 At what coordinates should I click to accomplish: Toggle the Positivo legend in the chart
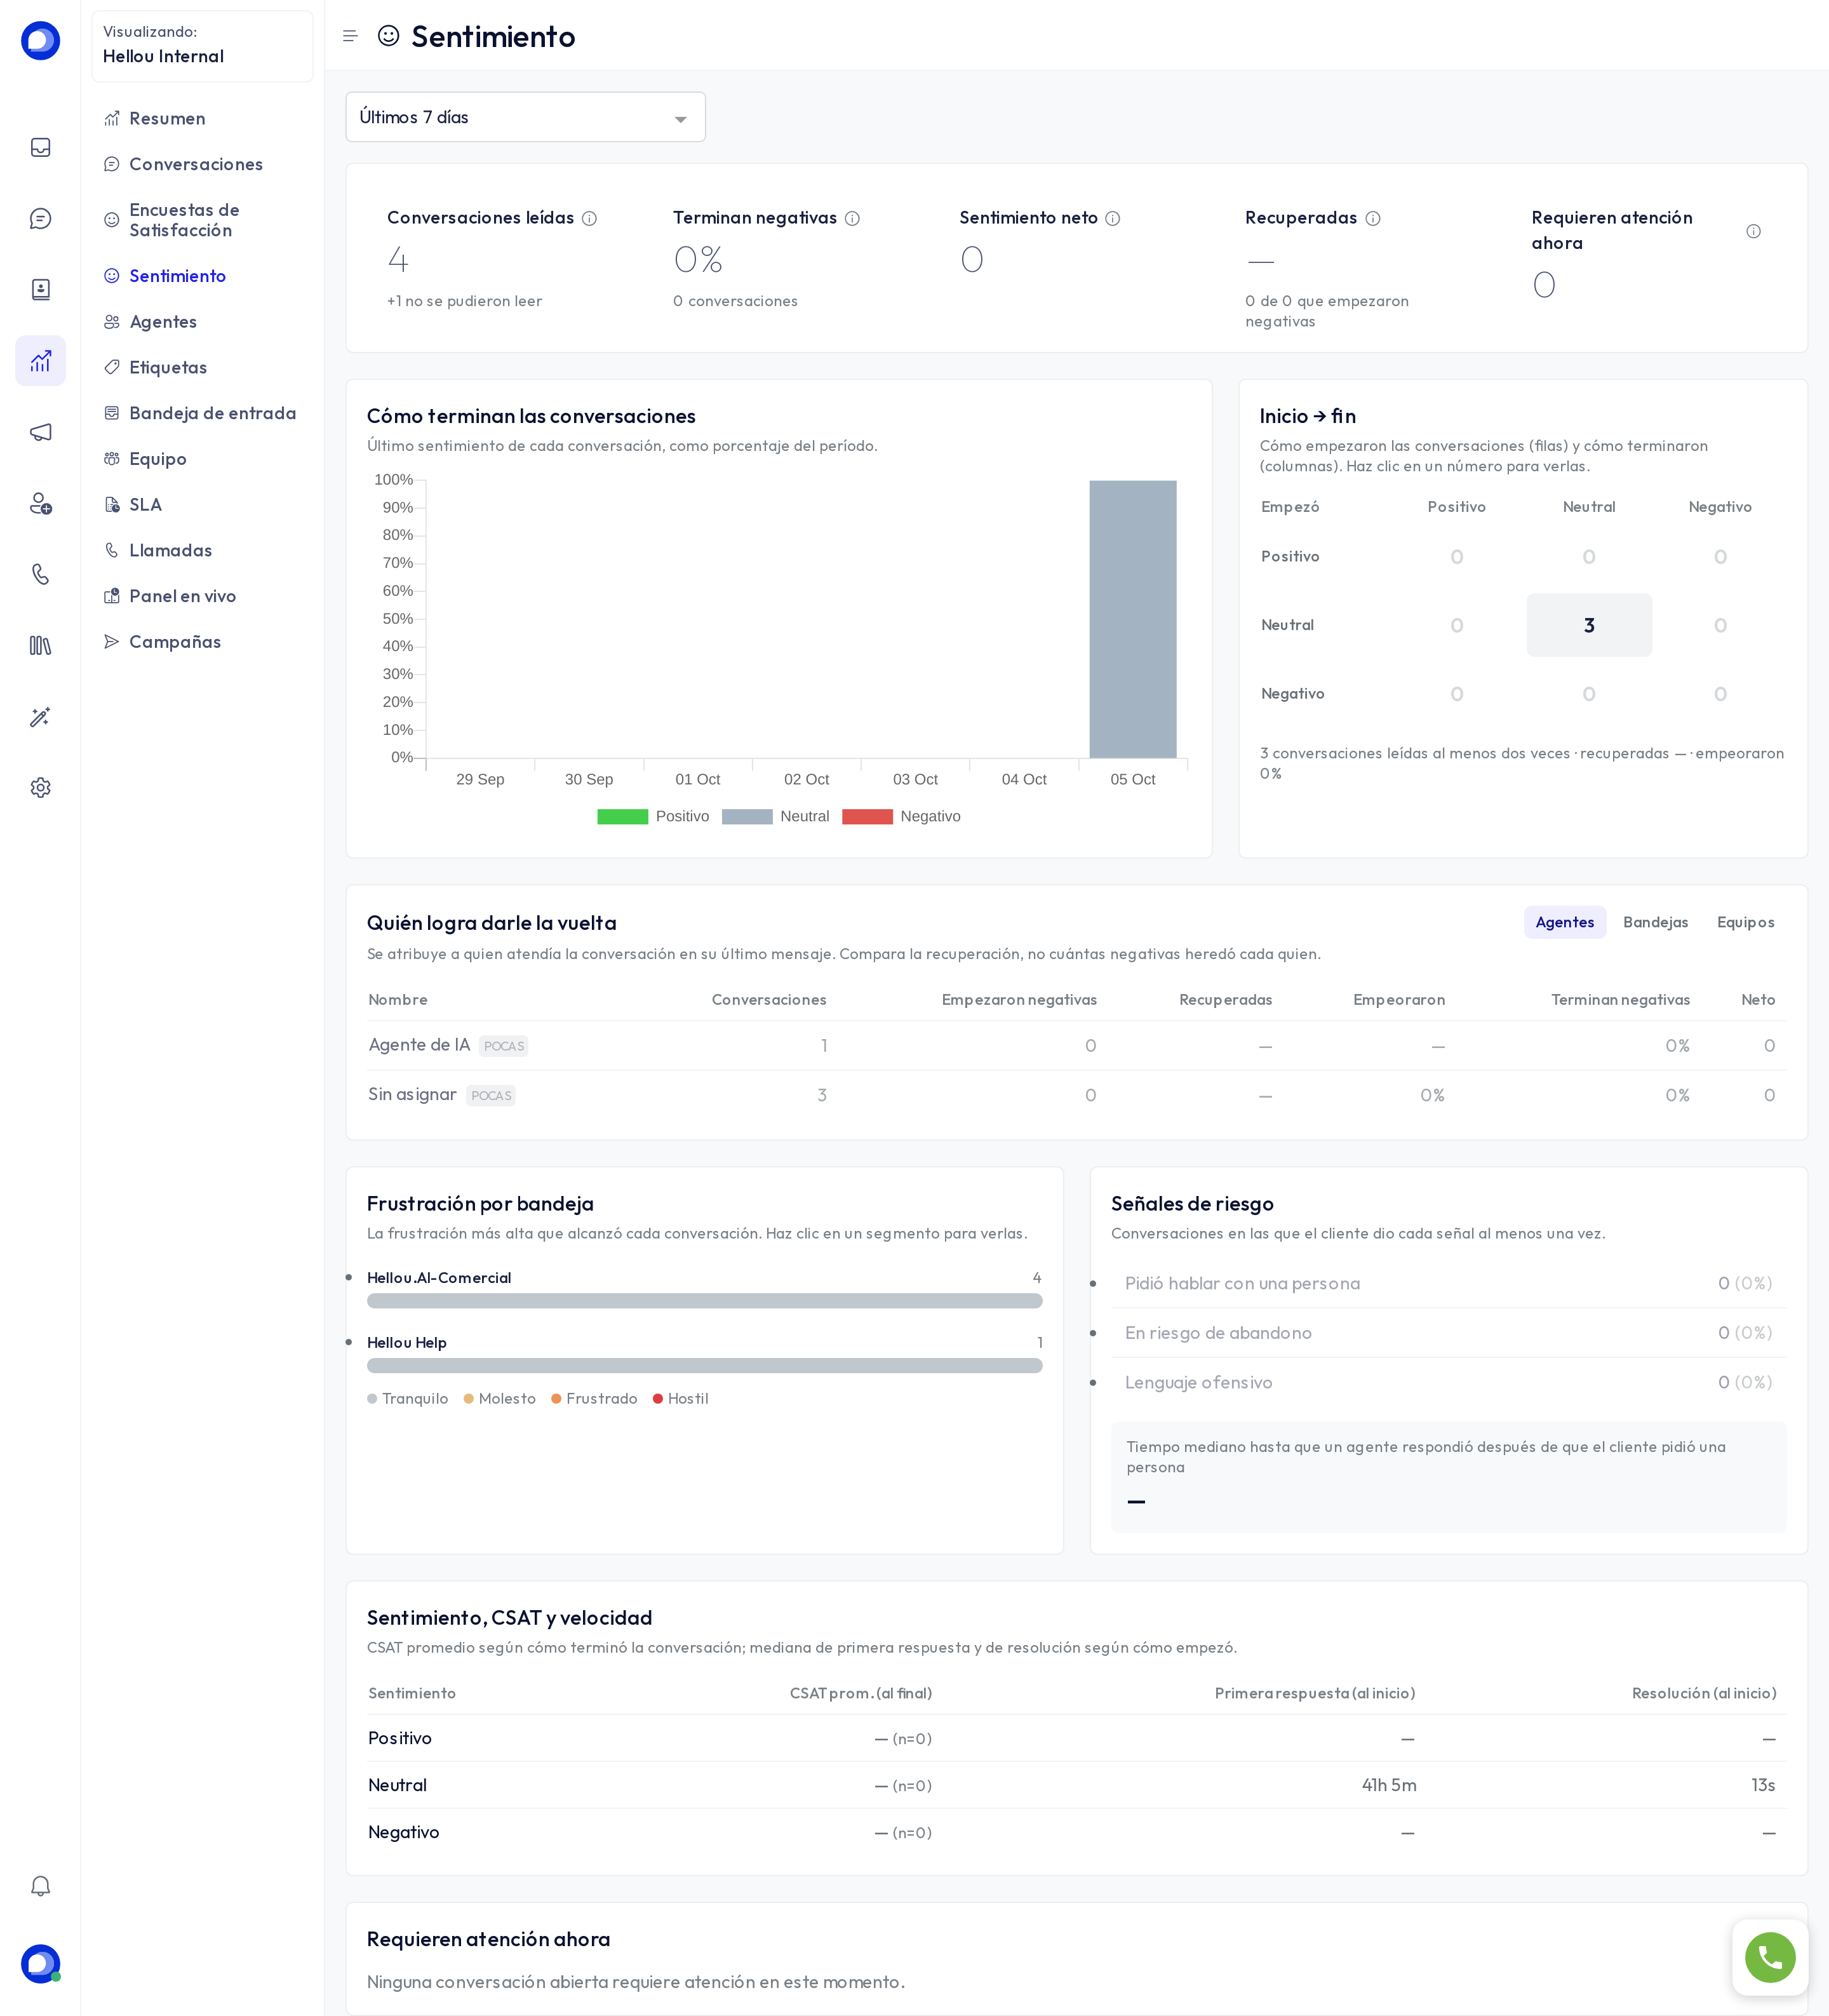[653, 816]
